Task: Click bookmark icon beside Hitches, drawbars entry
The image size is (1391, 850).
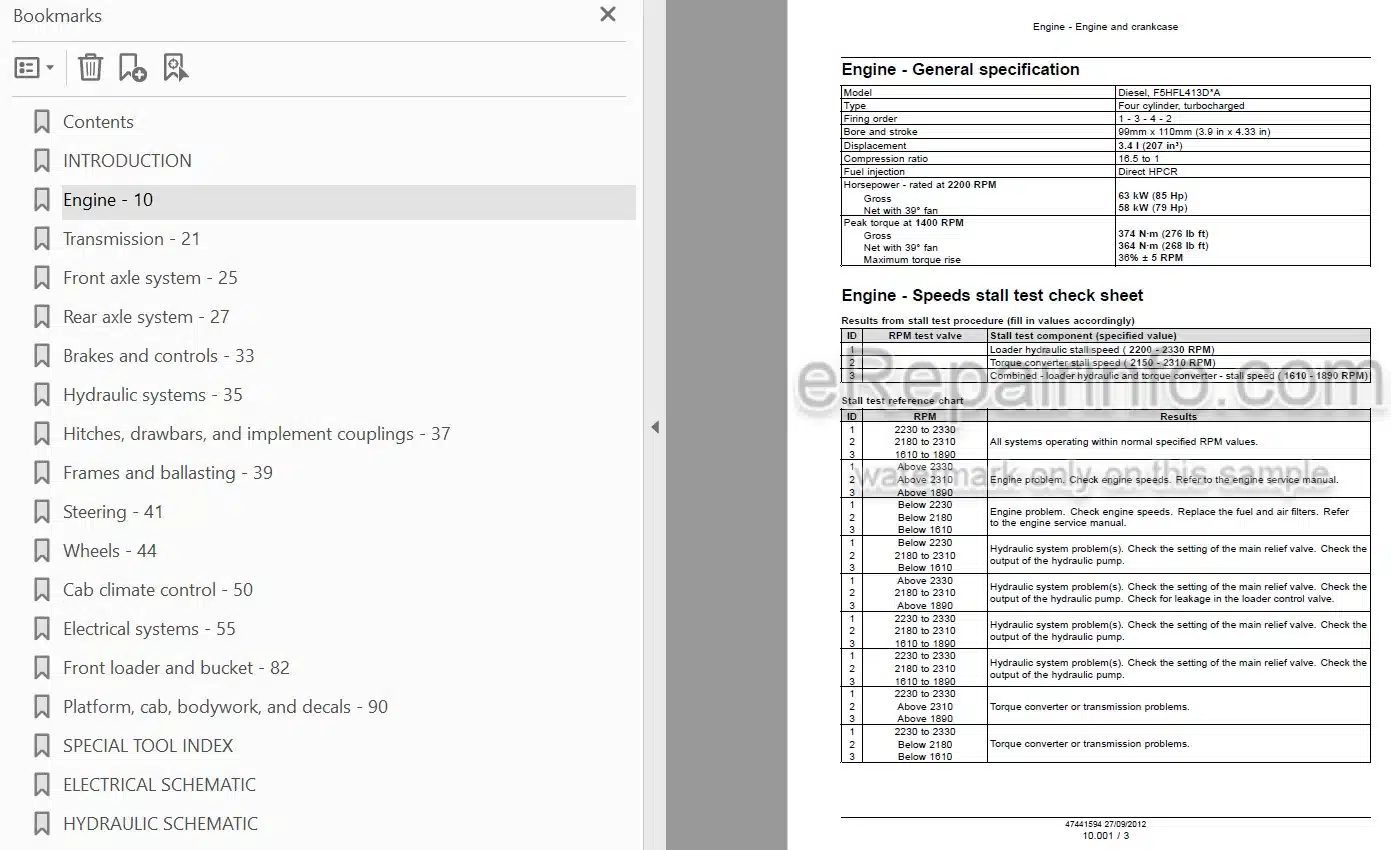Action: click(41, 434)
